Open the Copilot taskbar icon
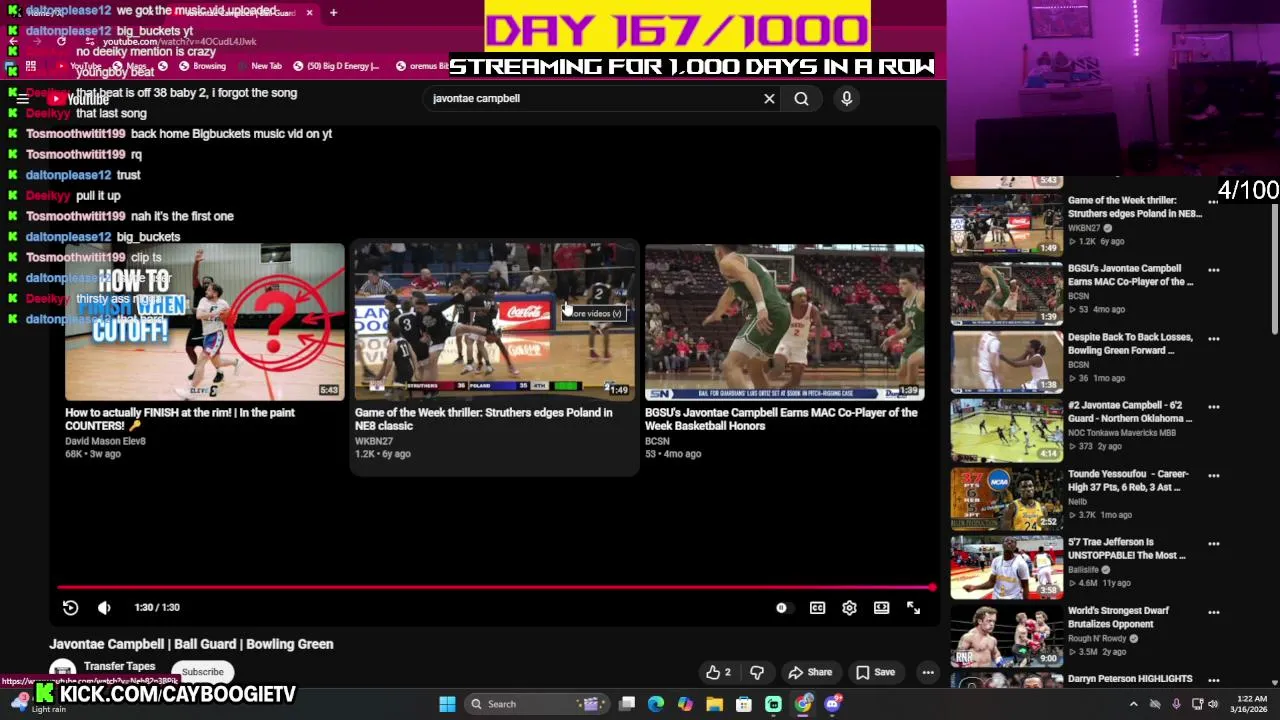The image size is (1280, 720). coord(685,704)
